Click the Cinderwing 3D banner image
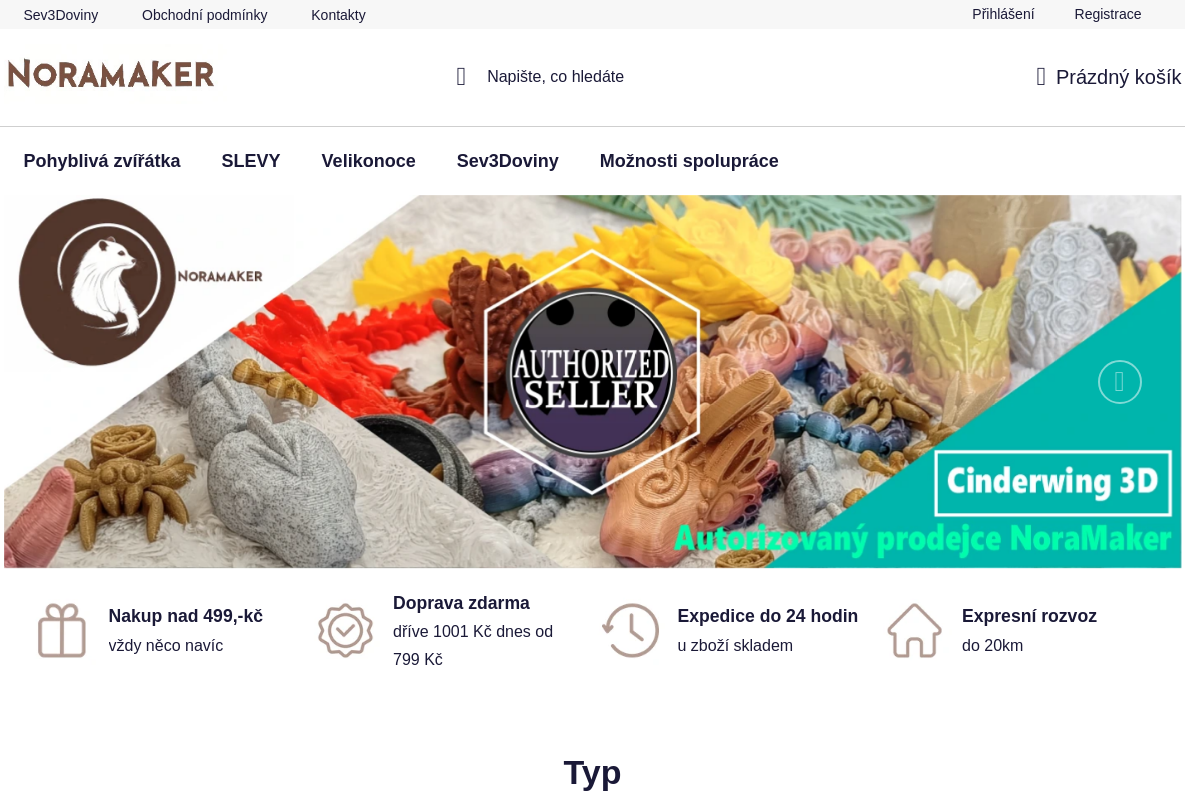The width and height of the screenshot is (1200, 800). coord(592,381)
